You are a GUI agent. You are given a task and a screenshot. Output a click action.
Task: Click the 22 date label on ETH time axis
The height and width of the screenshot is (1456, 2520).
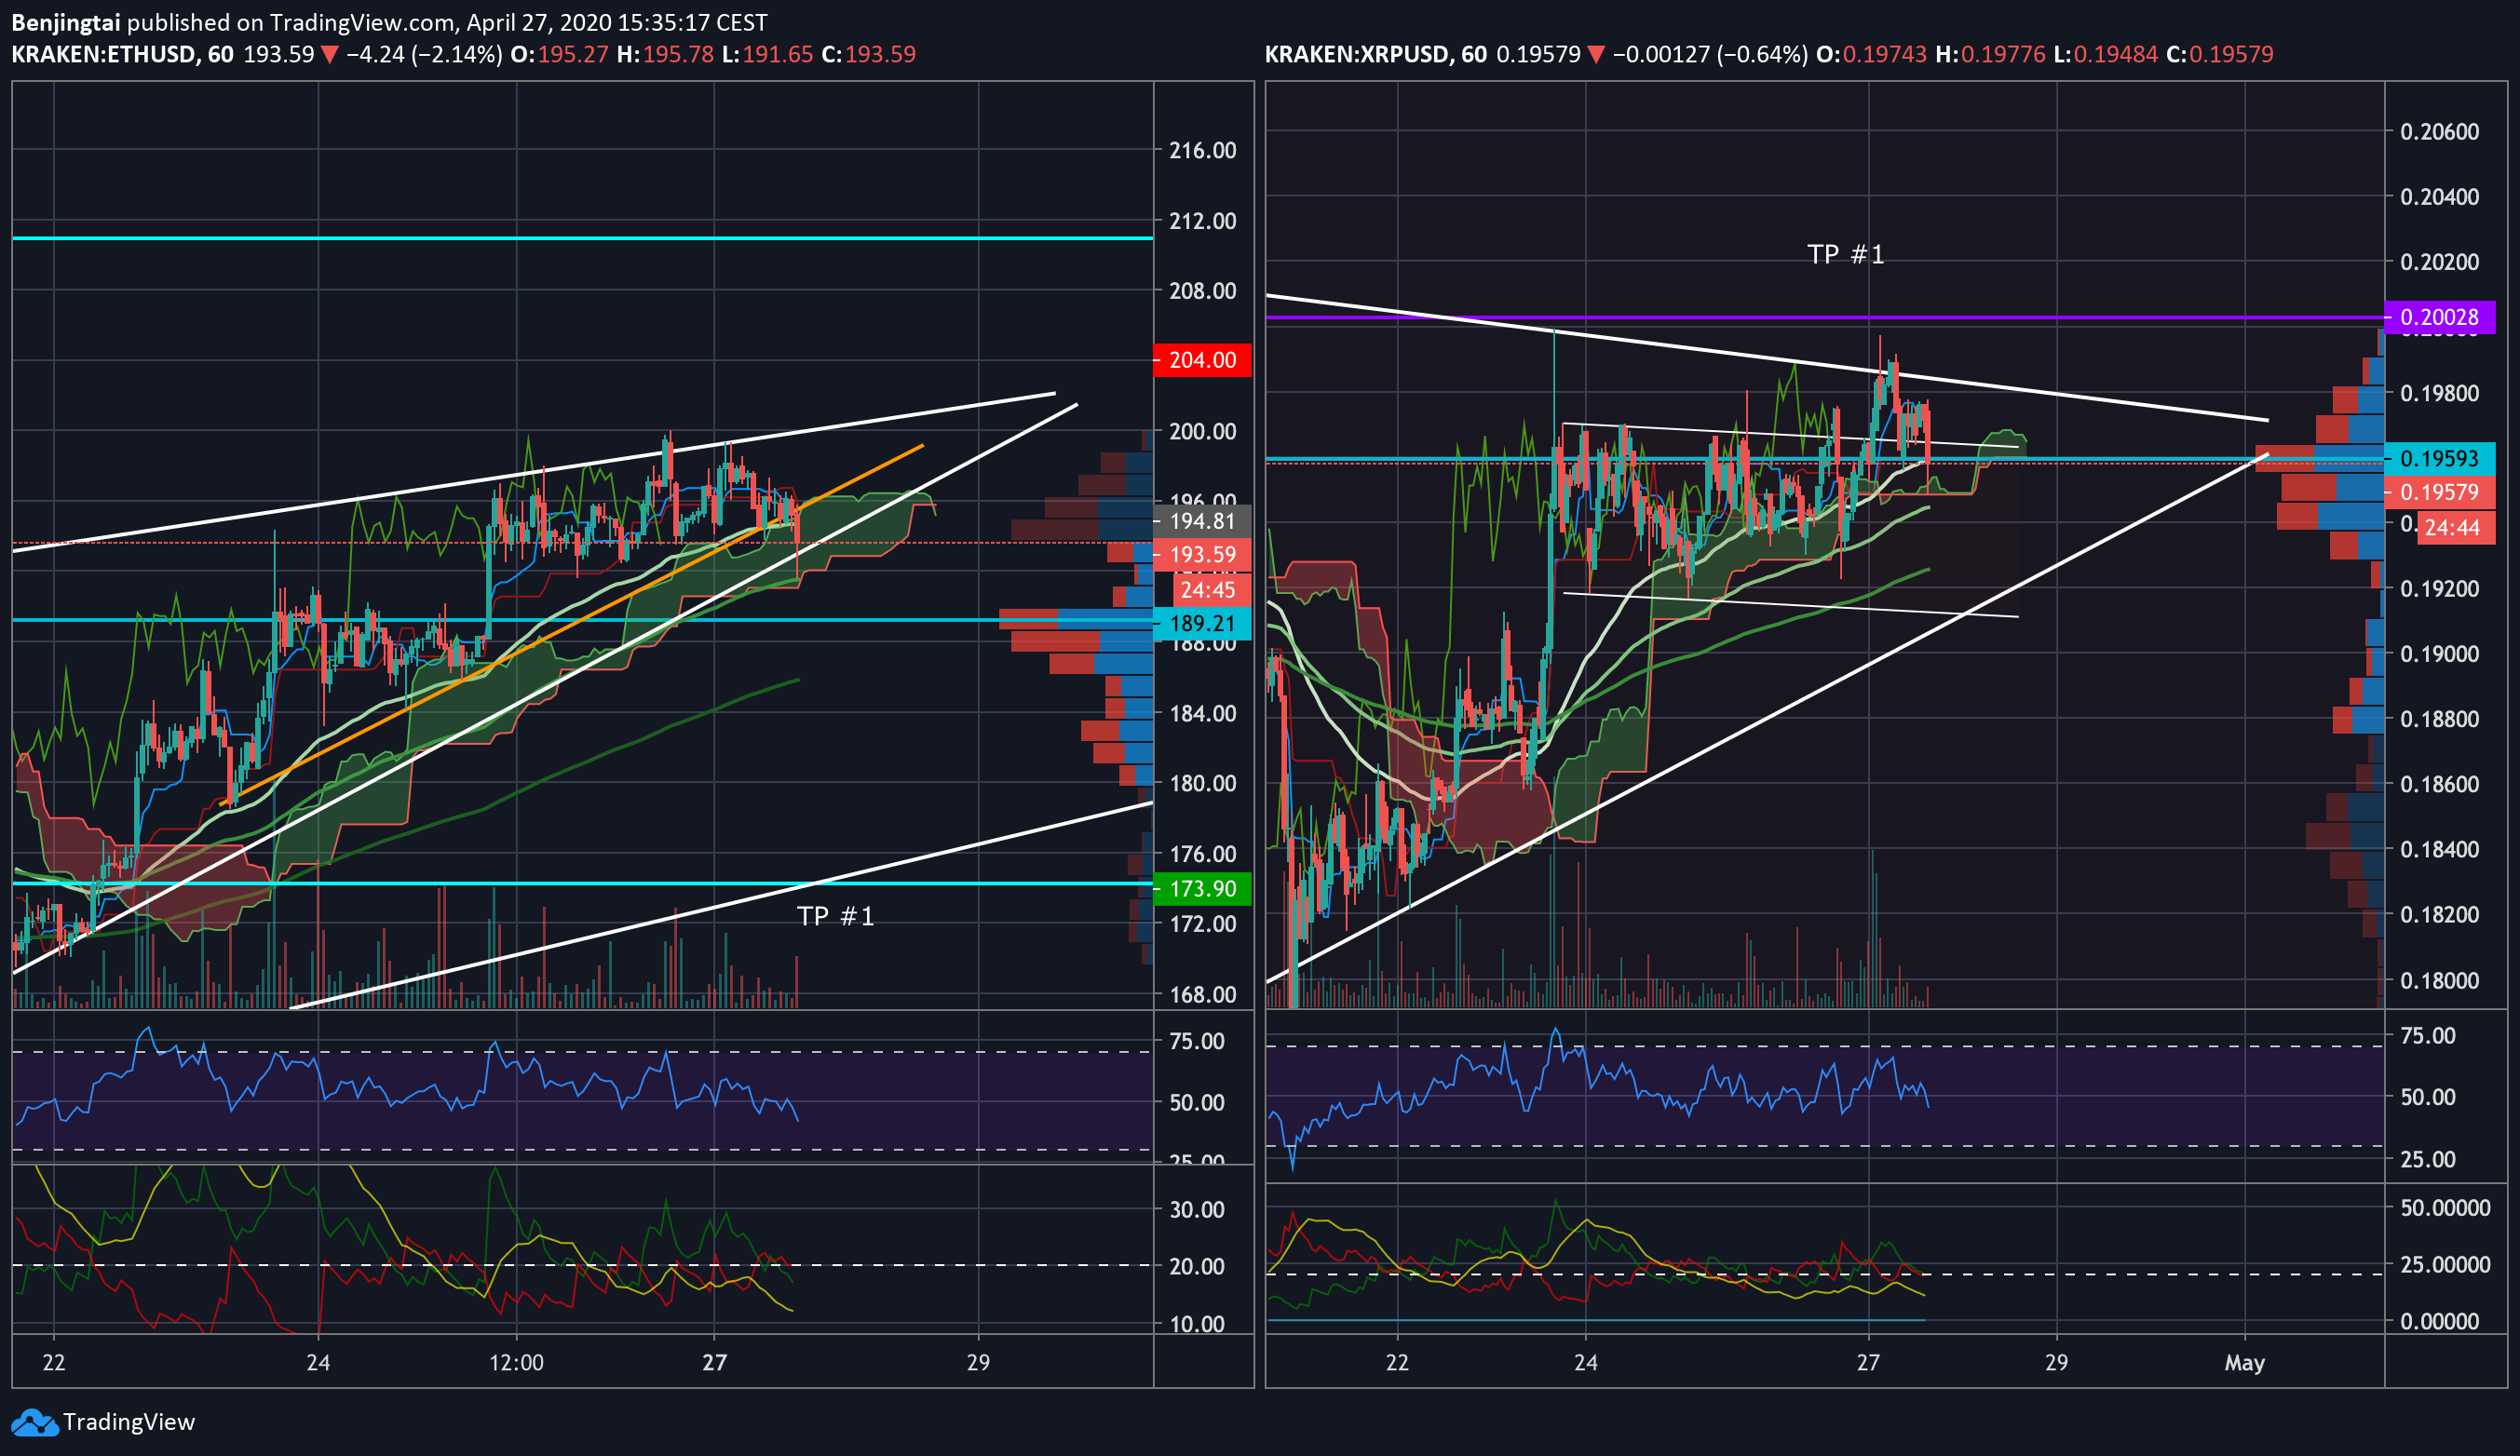click(54, 1362)
